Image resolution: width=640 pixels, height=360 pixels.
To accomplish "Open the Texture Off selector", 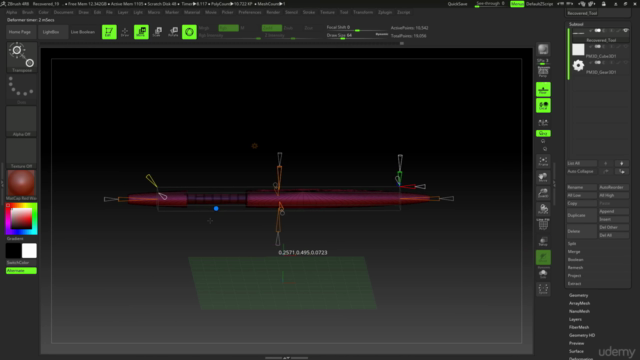I will [22, 153].
